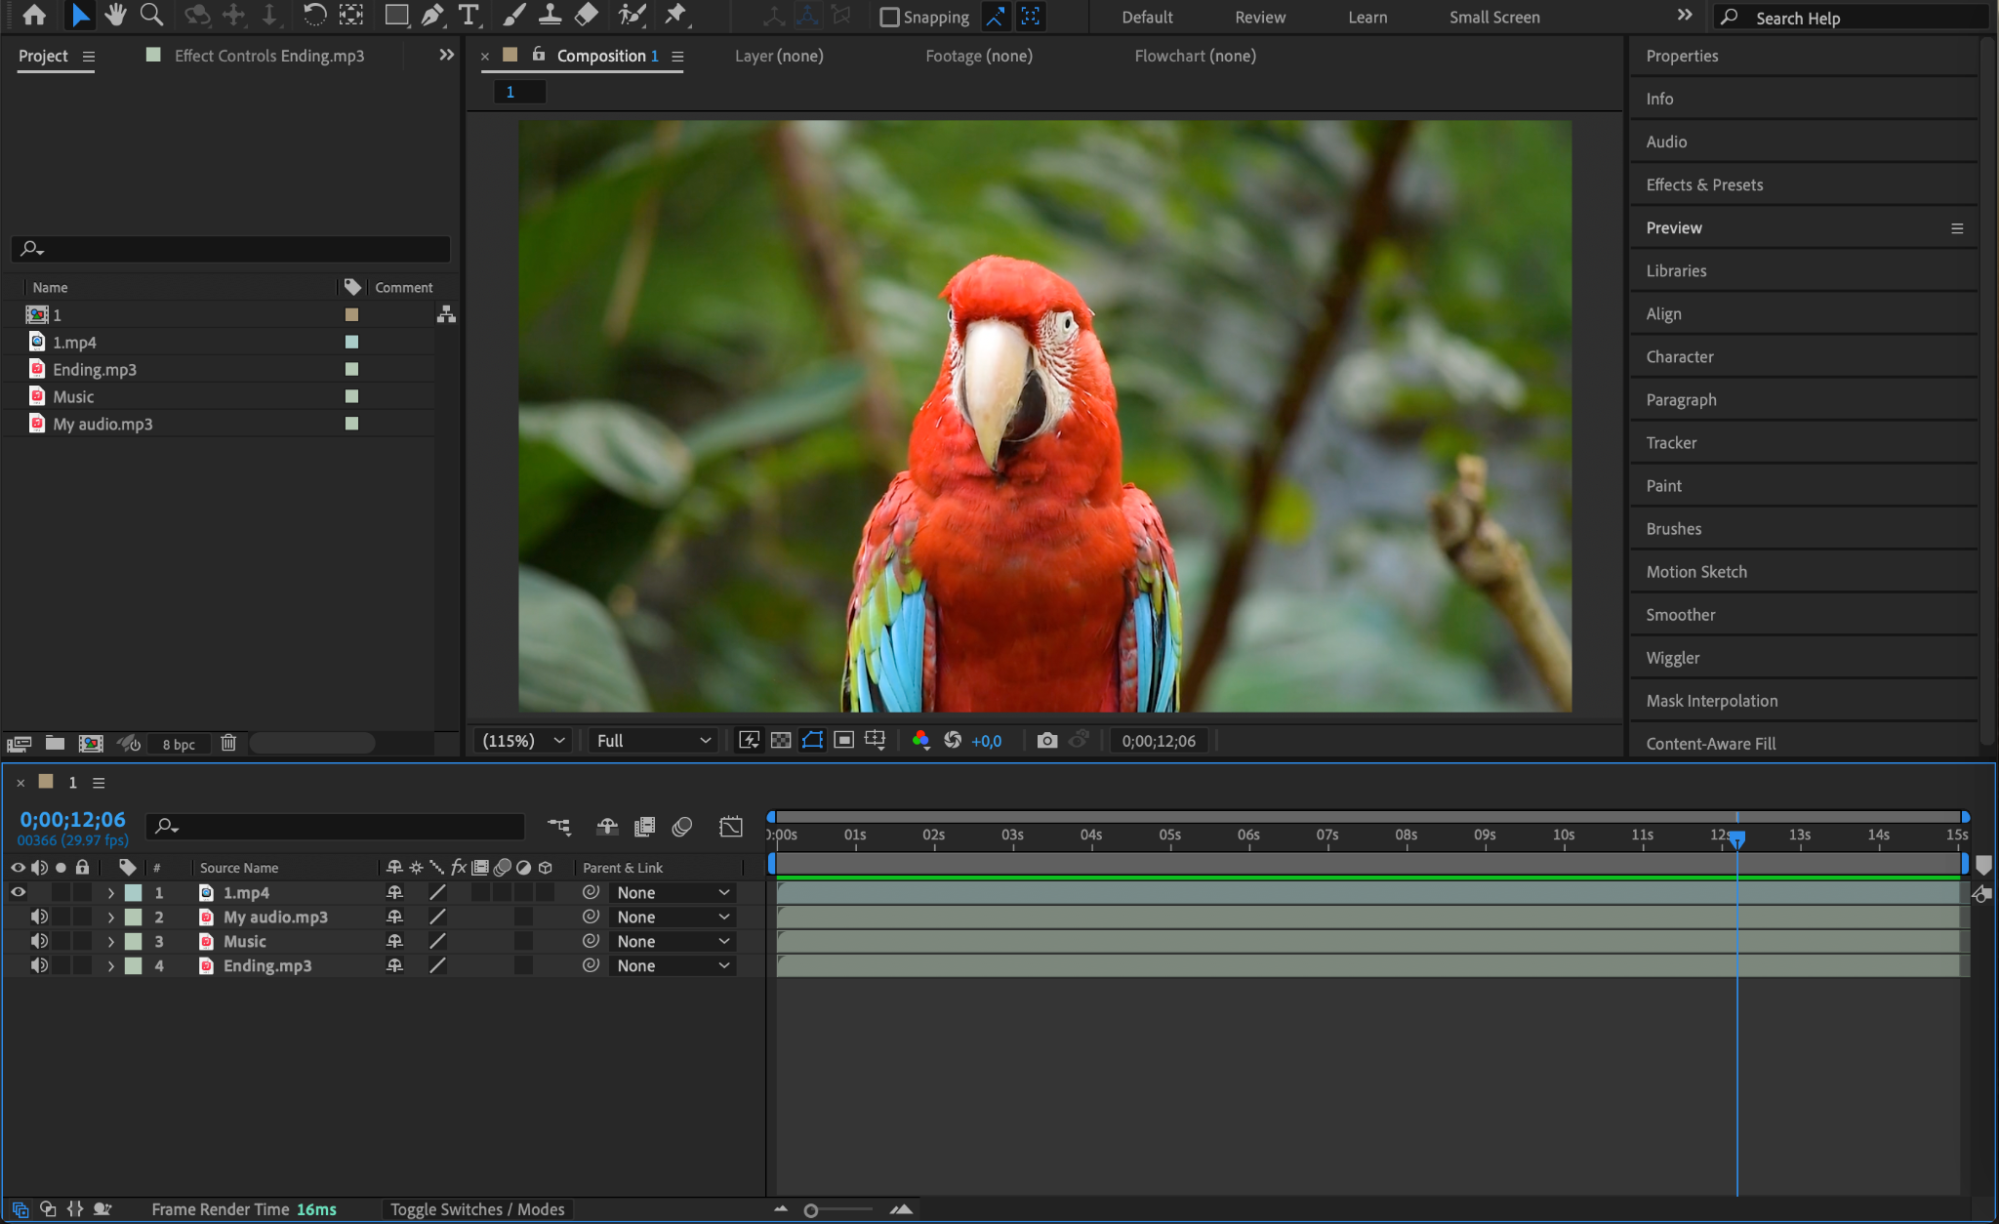Select the Hand tool in toolbar

116,15
